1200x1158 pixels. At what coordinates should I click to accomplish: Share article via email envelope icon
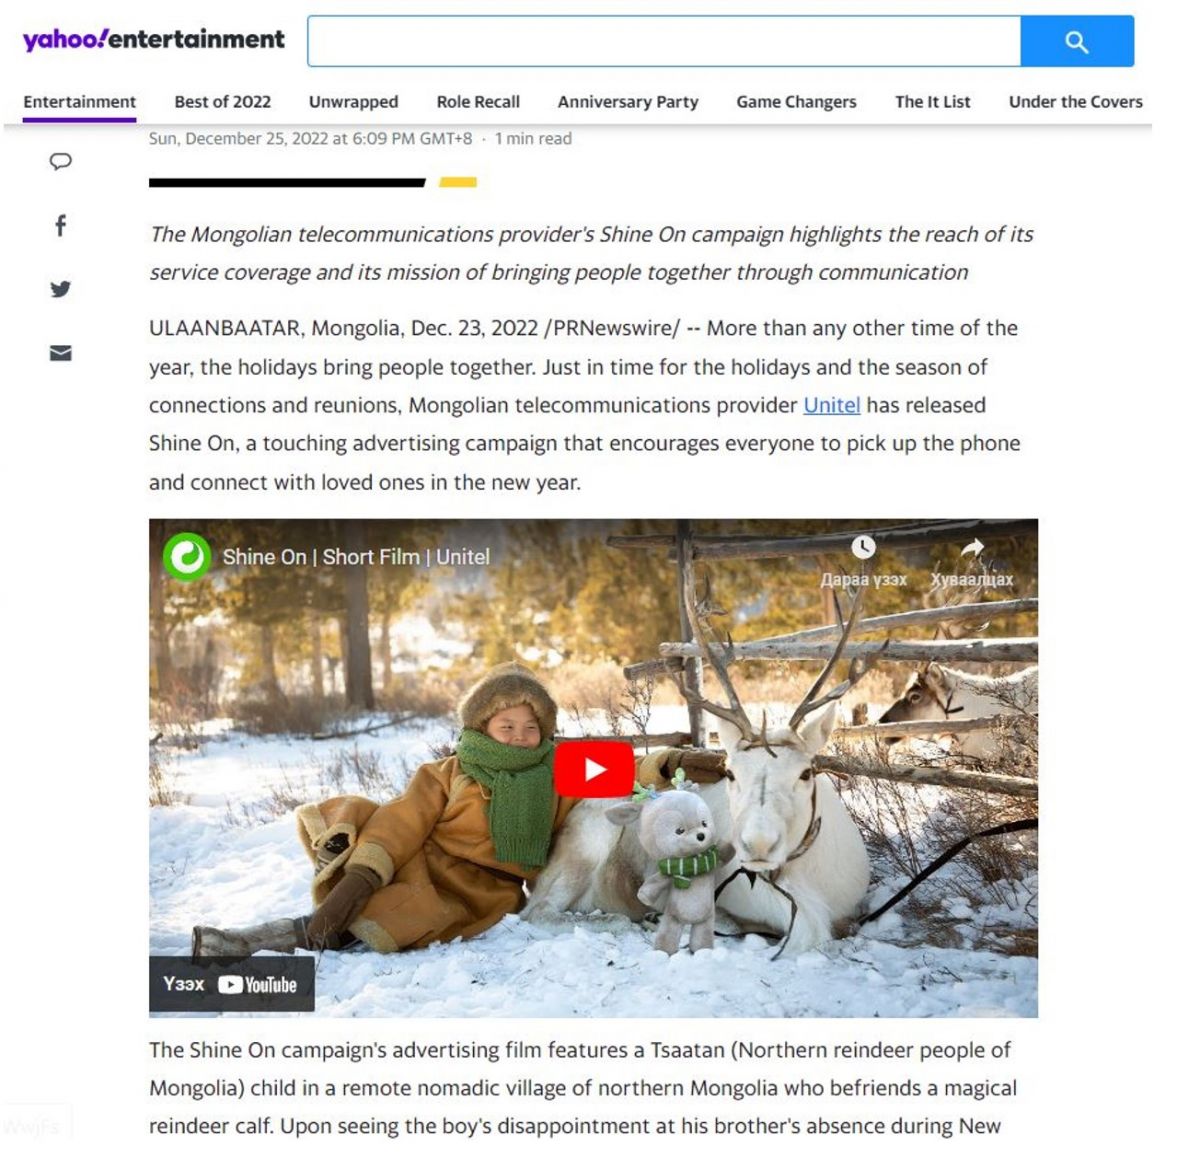[x=61, y=353]
